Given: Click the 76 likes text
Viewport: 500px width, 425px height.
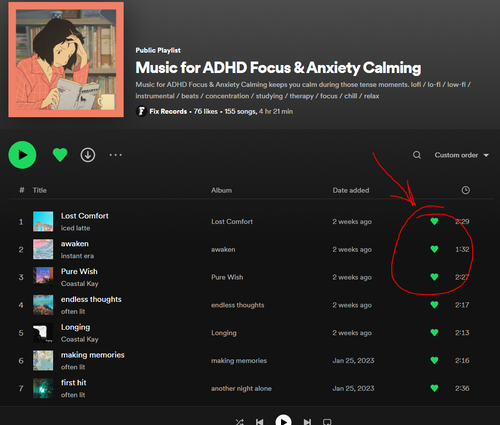Looking at the screenshot, I should pyautogui.click(x=206, y=111).
